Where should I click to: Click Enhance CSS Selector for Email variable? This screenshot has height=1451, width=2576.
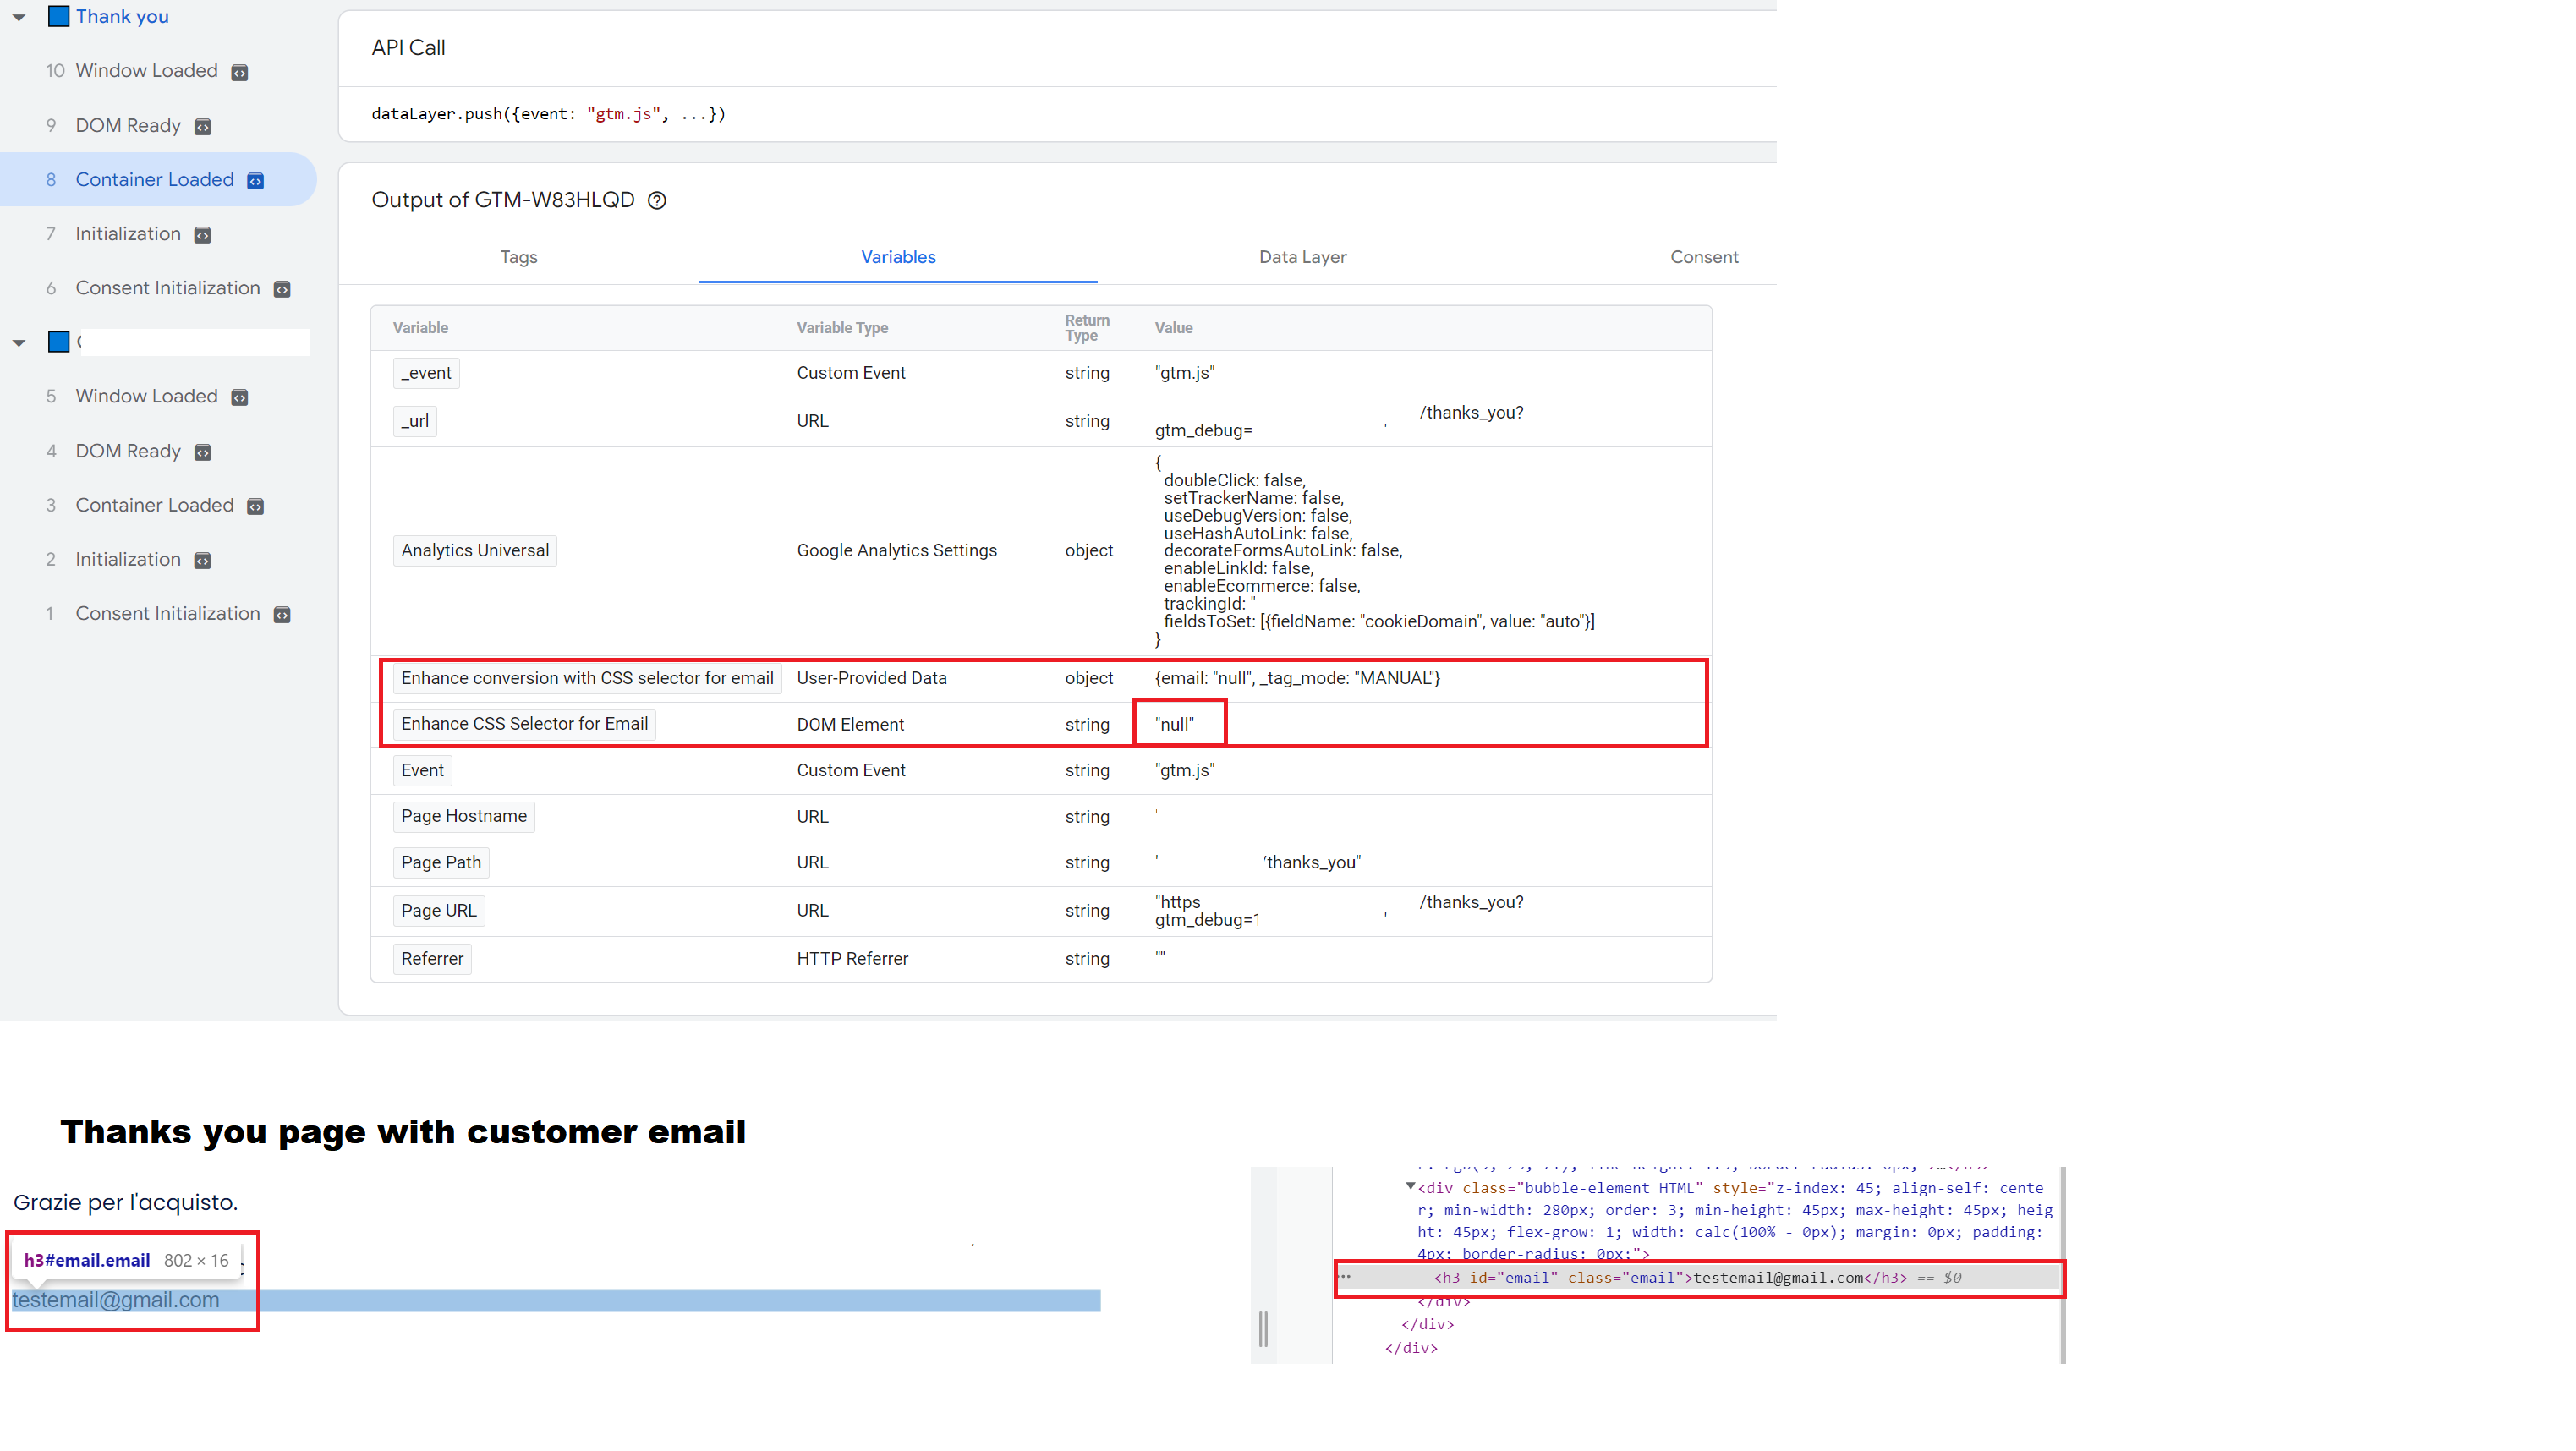click(524, 724)
